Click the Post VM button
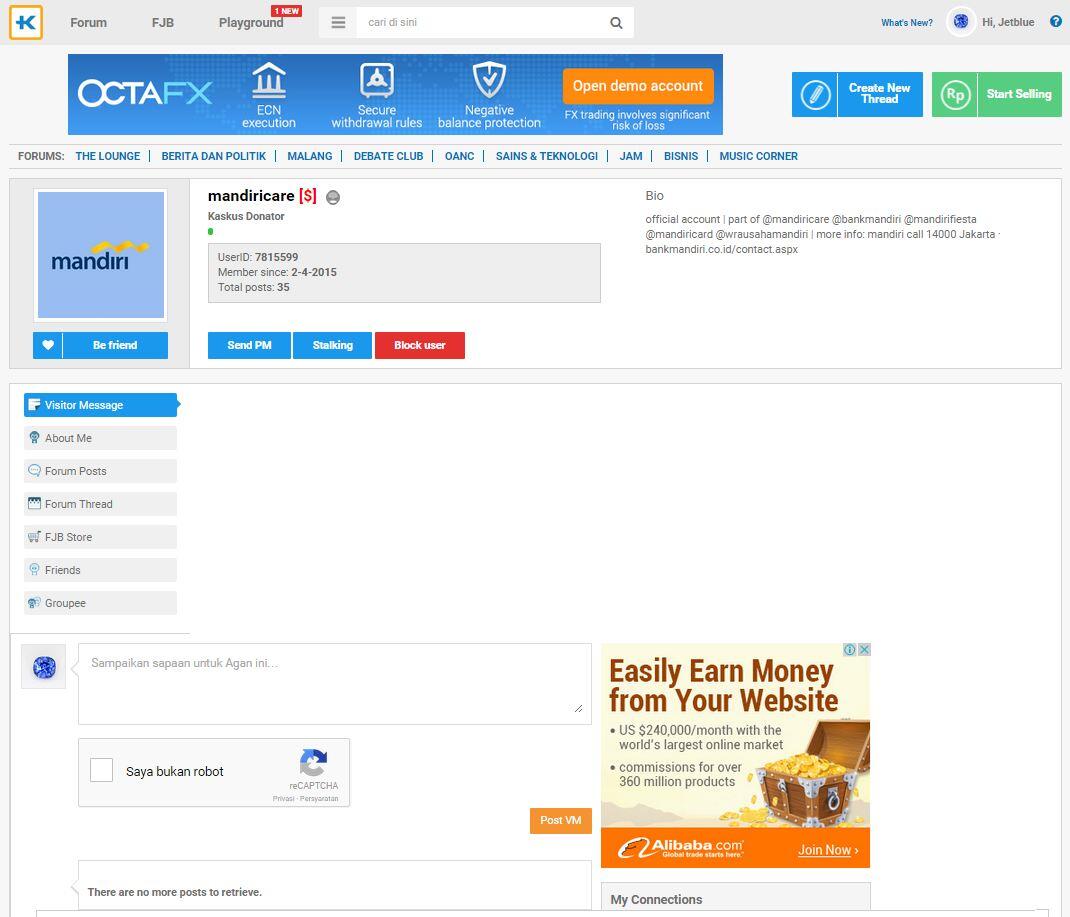Screen dimensions: 1070x917 [x=561, y=821]
